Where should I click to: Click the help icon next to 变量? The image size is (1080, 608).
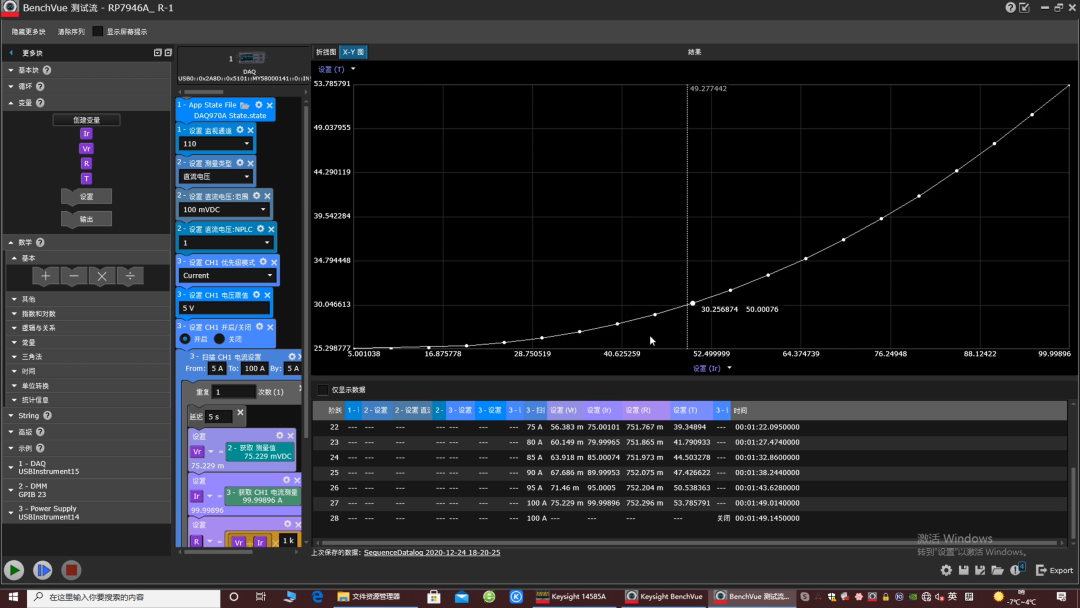[x=40, y=103]
